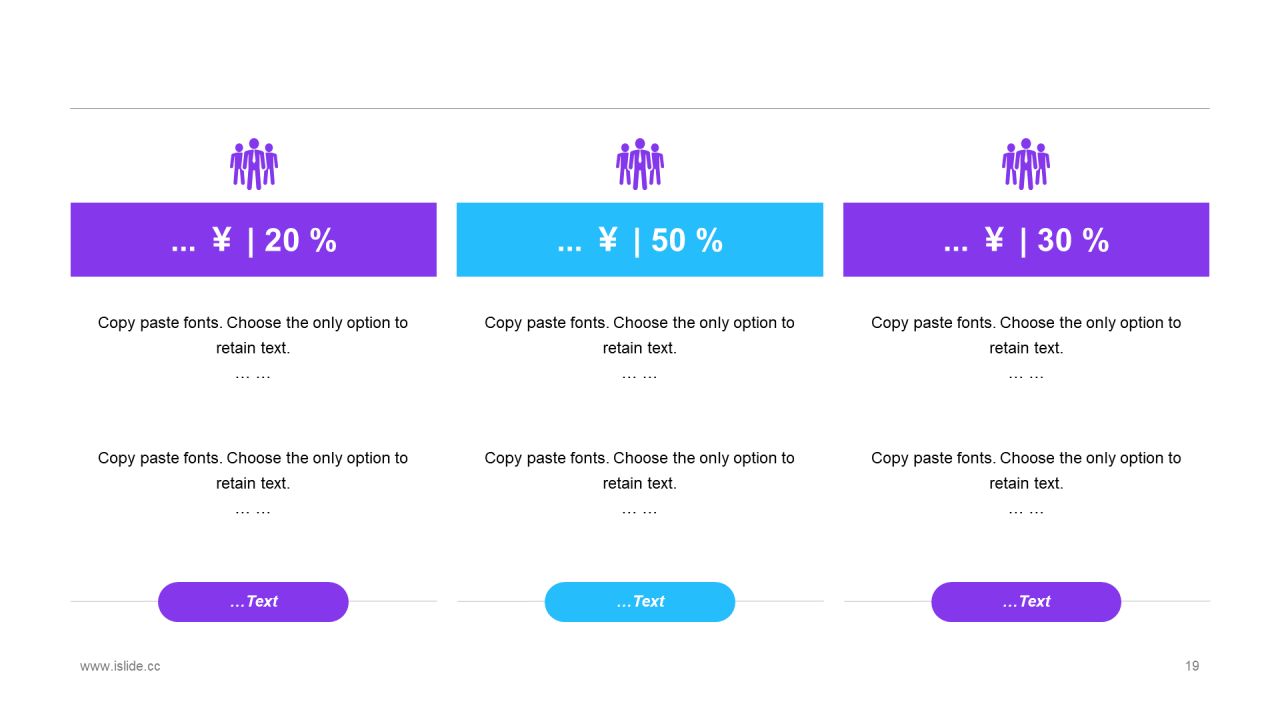Click the blue '...Text' pill button
The height and width of the screenshot is (720, 1280).
(640, 602)
